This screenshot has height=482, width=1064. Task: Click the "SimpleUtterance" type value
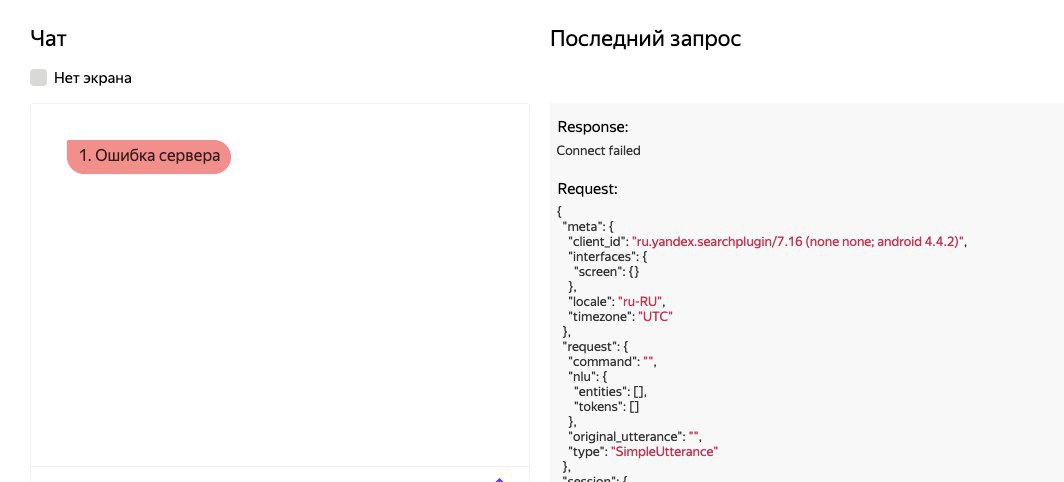pos(664,451)
